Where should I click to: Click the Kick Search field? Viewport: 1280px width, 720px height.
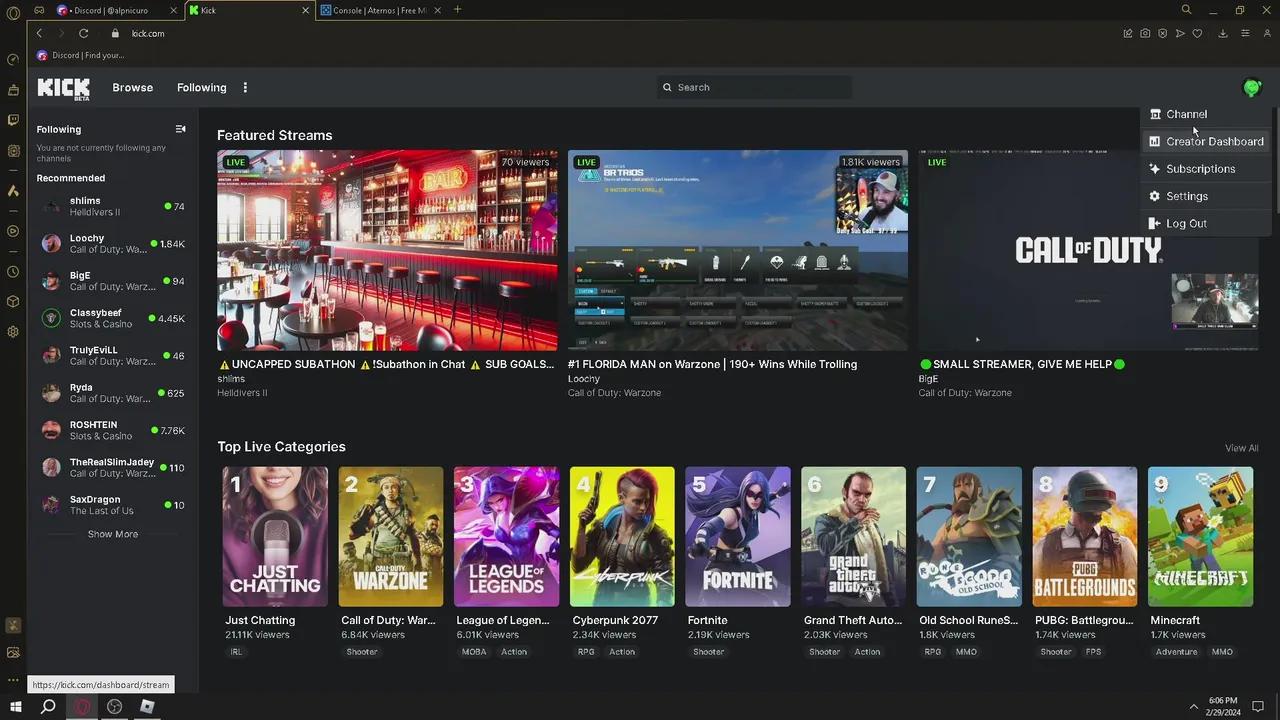pyautogui.click(x=754, y=87)
